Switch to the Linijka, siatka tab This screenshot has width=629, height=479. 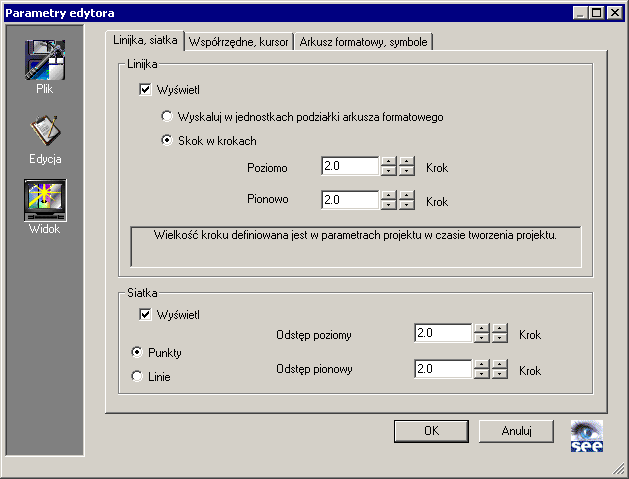coord(145,40)
